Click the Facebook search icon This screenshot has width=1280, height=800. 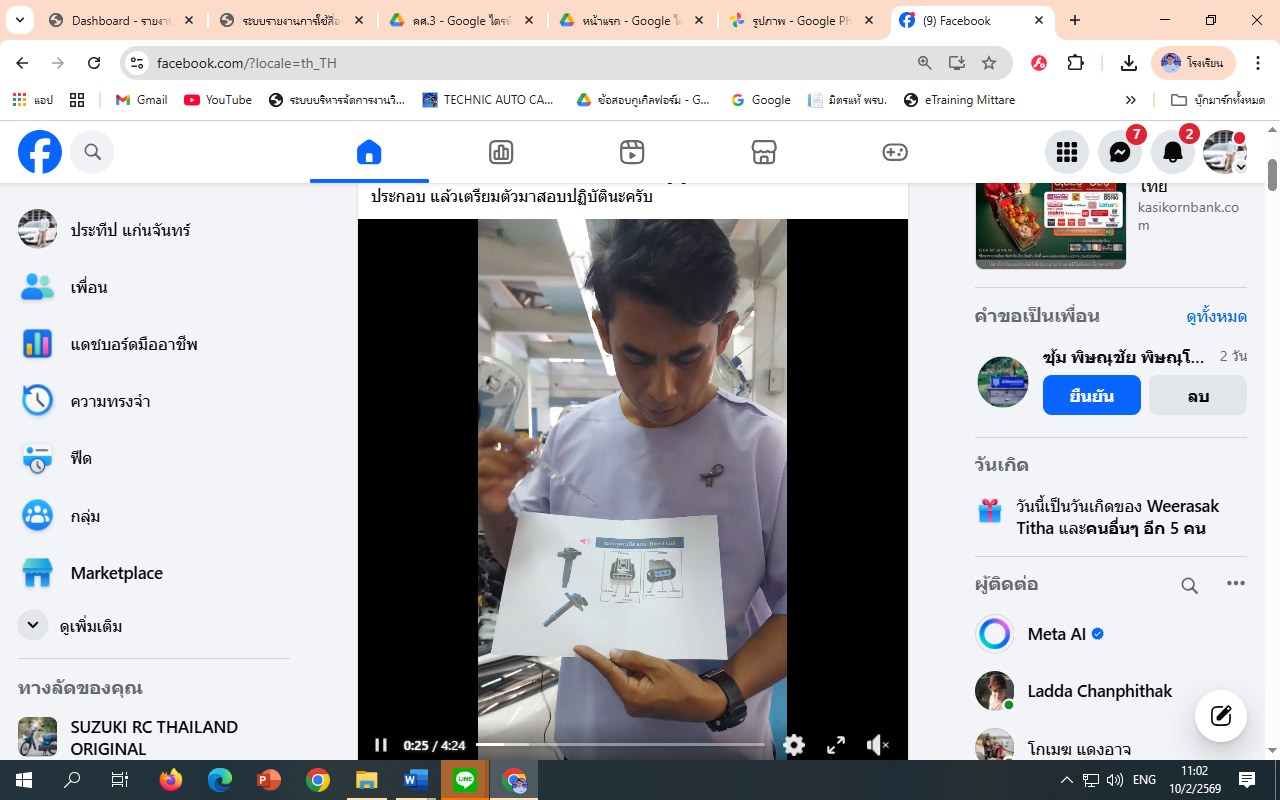(92, 152)
